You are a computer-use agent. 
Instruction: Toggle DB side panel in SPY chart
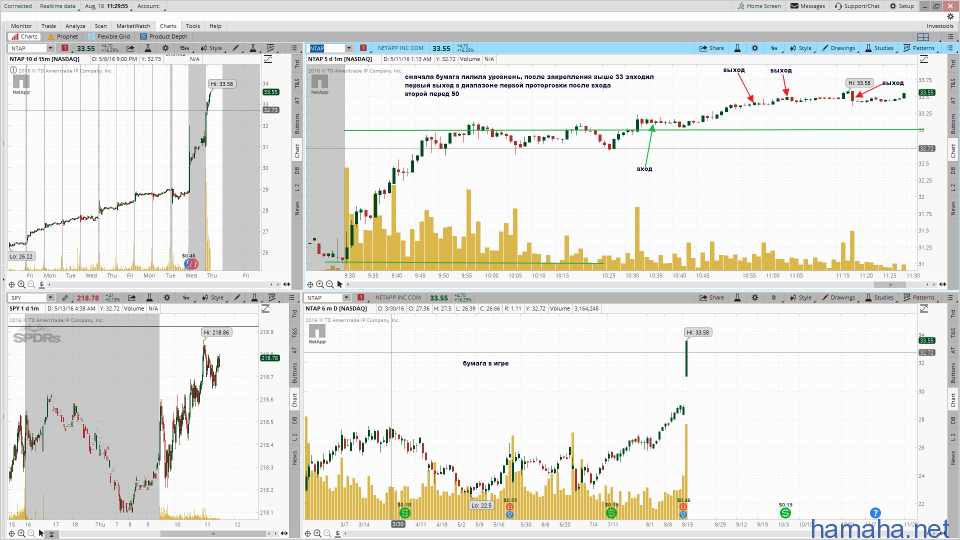click(294, 420)
